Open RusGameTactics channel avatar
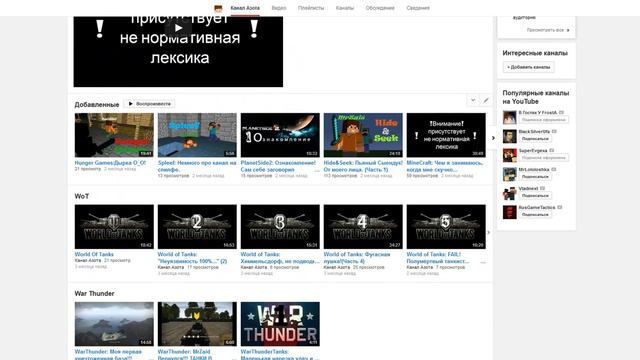 pyautogui.click(x=509, y=212)
